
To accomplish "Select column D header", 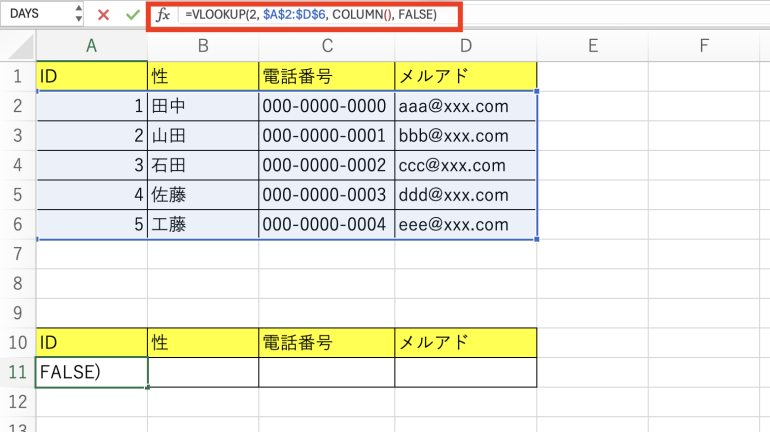I will click(x=466, y=46).
